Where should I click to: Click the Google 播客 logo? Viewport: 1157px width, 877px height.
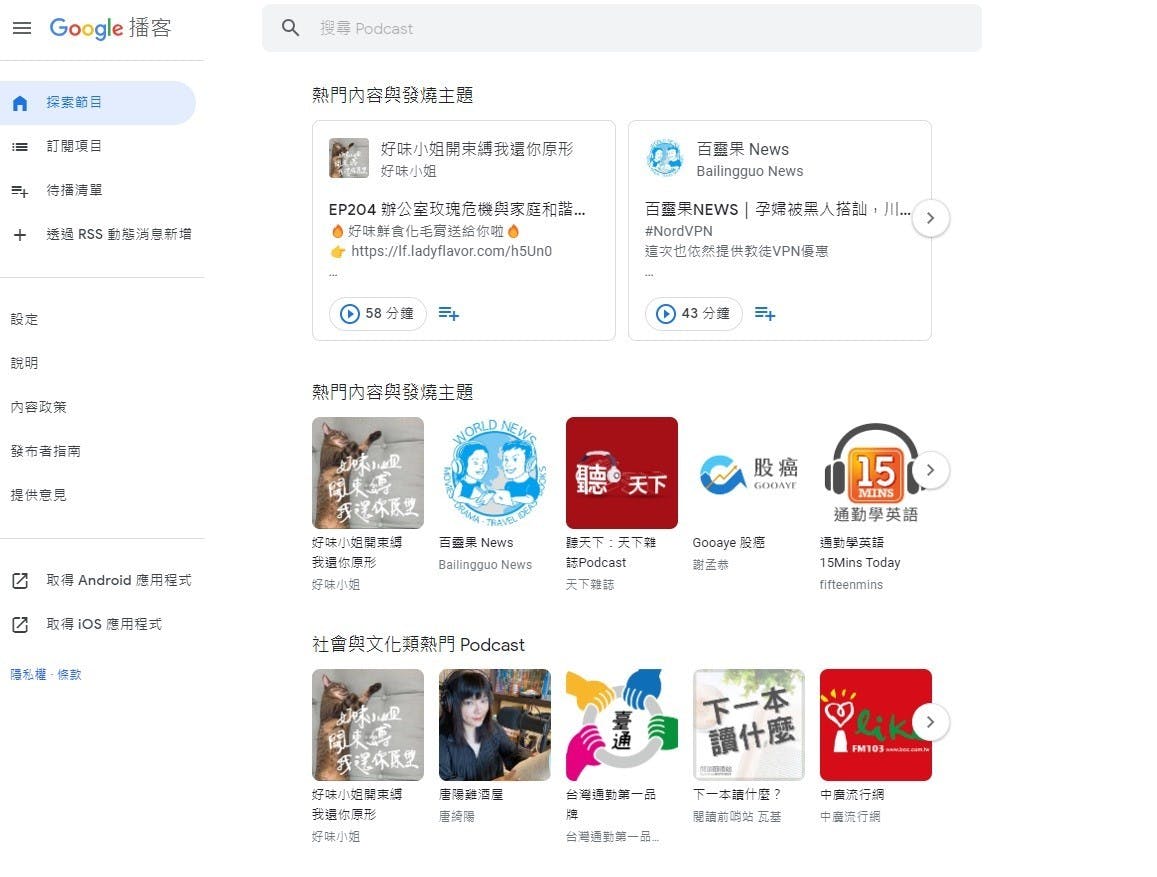(x=111, y=28)
